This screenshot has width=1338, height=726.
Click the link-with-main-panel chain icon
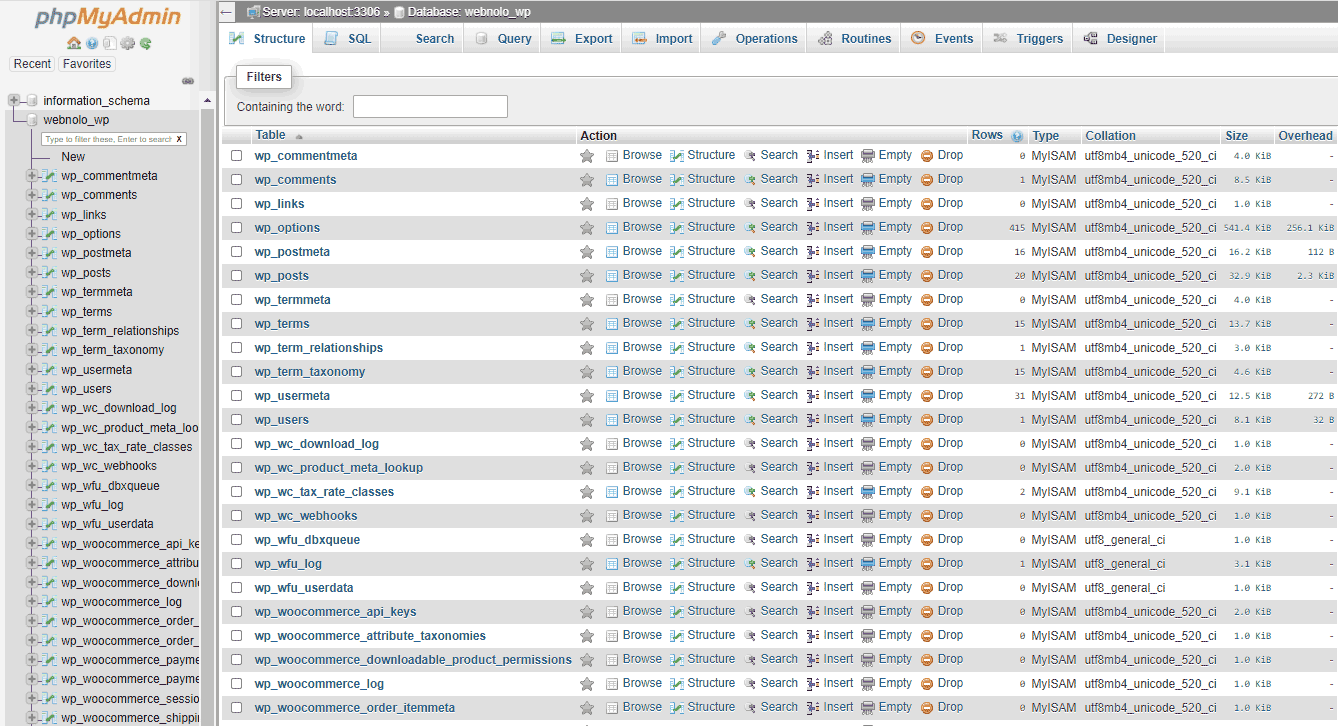pyautogui.click(x=188, y=81)
